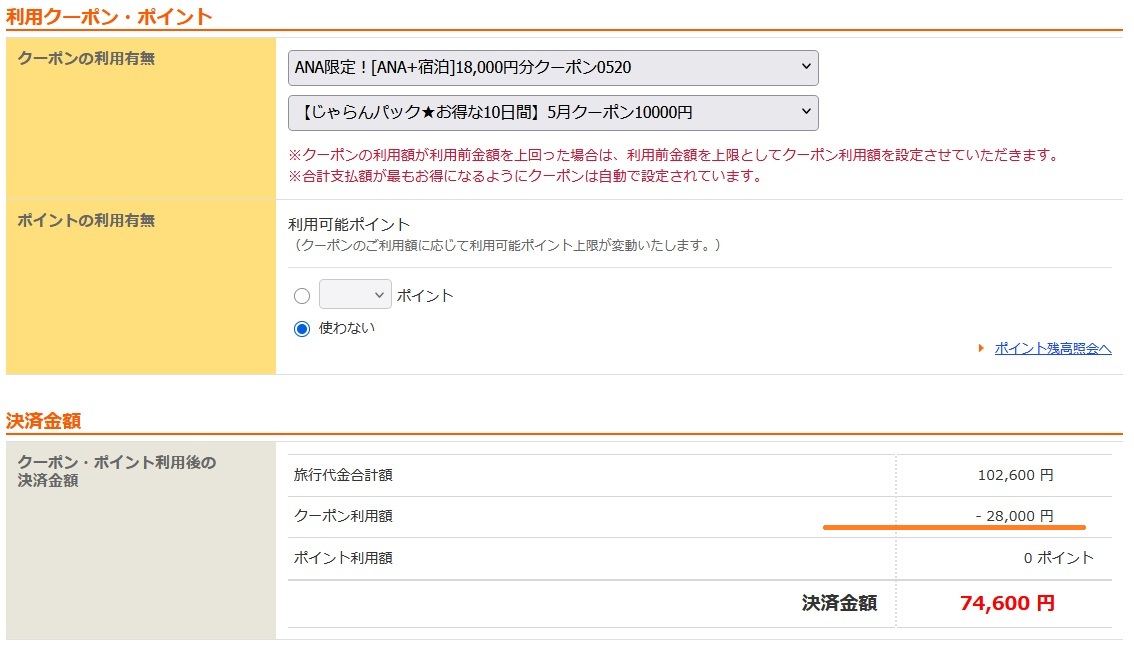Click the - 28,000 円 coupon amount
Screen dimensions: 1134x646
[x=1013, y=516]
